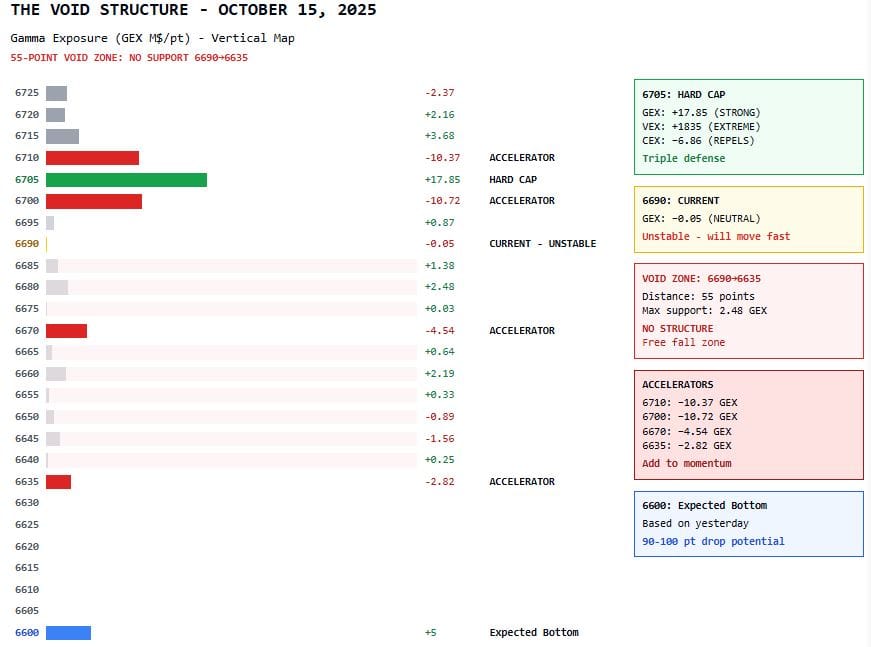Select the 6690 price level label
This screenshot has width=871, height=647.
pos(25,243)
